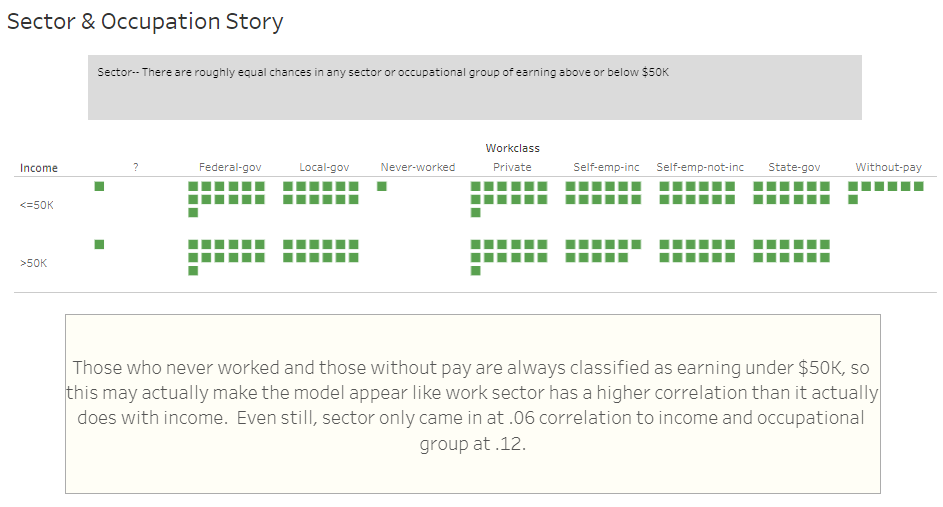Click first green mark under Without-pay
This screenshot has height=507, width=943.
click(x=853, y=186)
